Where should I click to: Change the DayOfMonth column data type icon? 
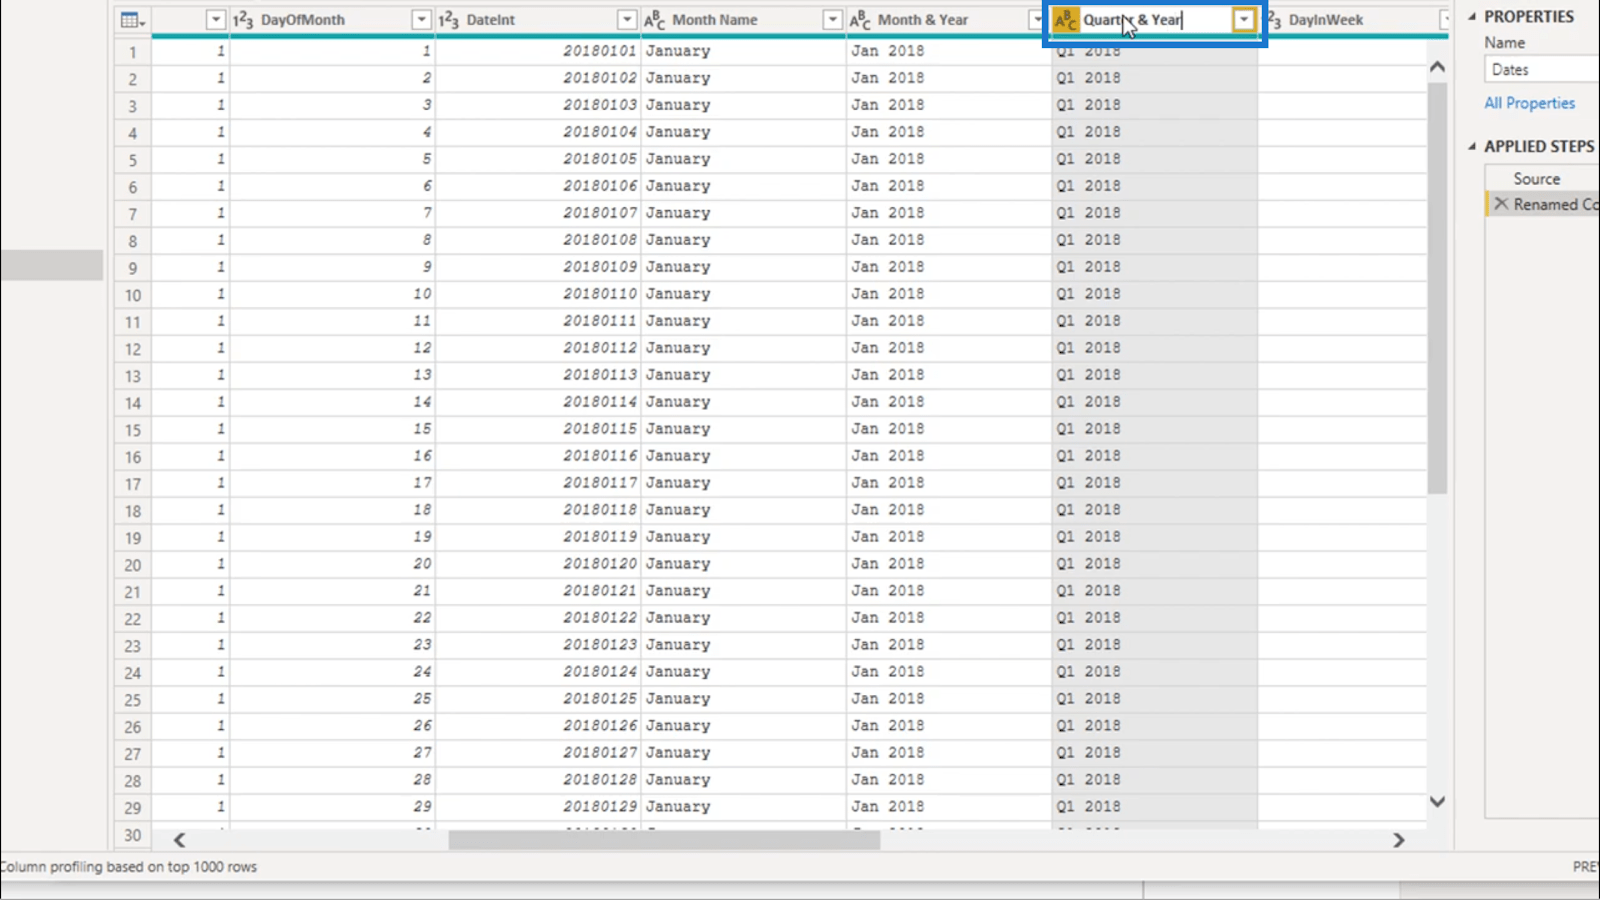coord(243,20)
